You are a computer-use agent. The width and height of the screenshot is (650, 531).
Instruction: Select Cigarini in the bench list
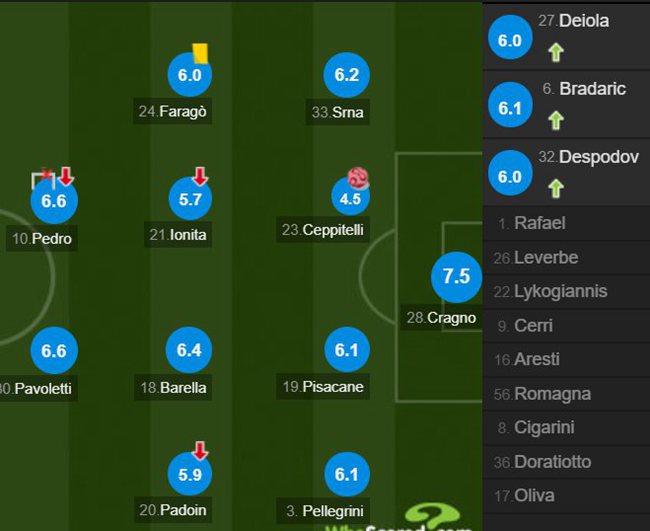(566, 427)
